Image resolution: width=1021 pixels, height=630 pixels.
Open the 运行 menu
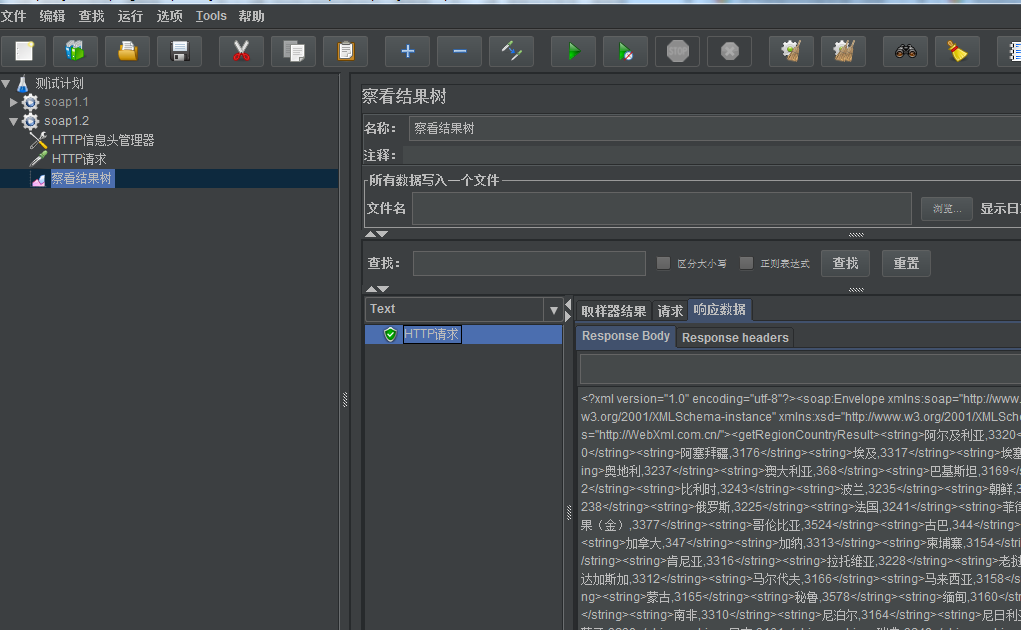click(130, 16)
